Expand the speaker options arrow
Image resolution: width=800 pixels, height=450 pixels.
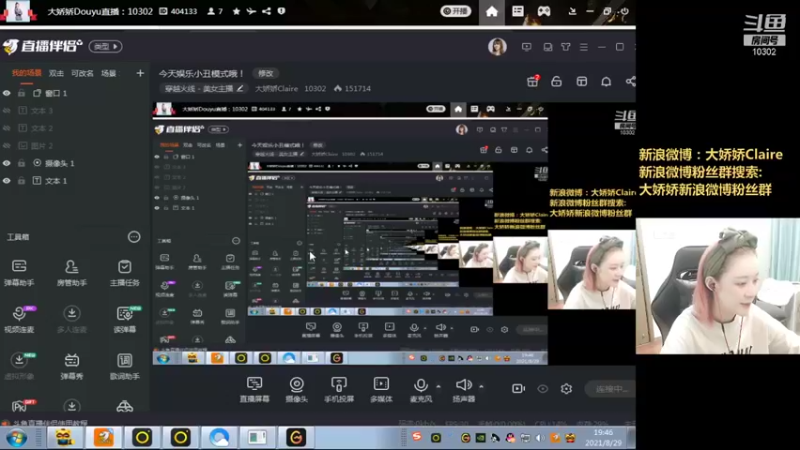click(x=481, y=386)
